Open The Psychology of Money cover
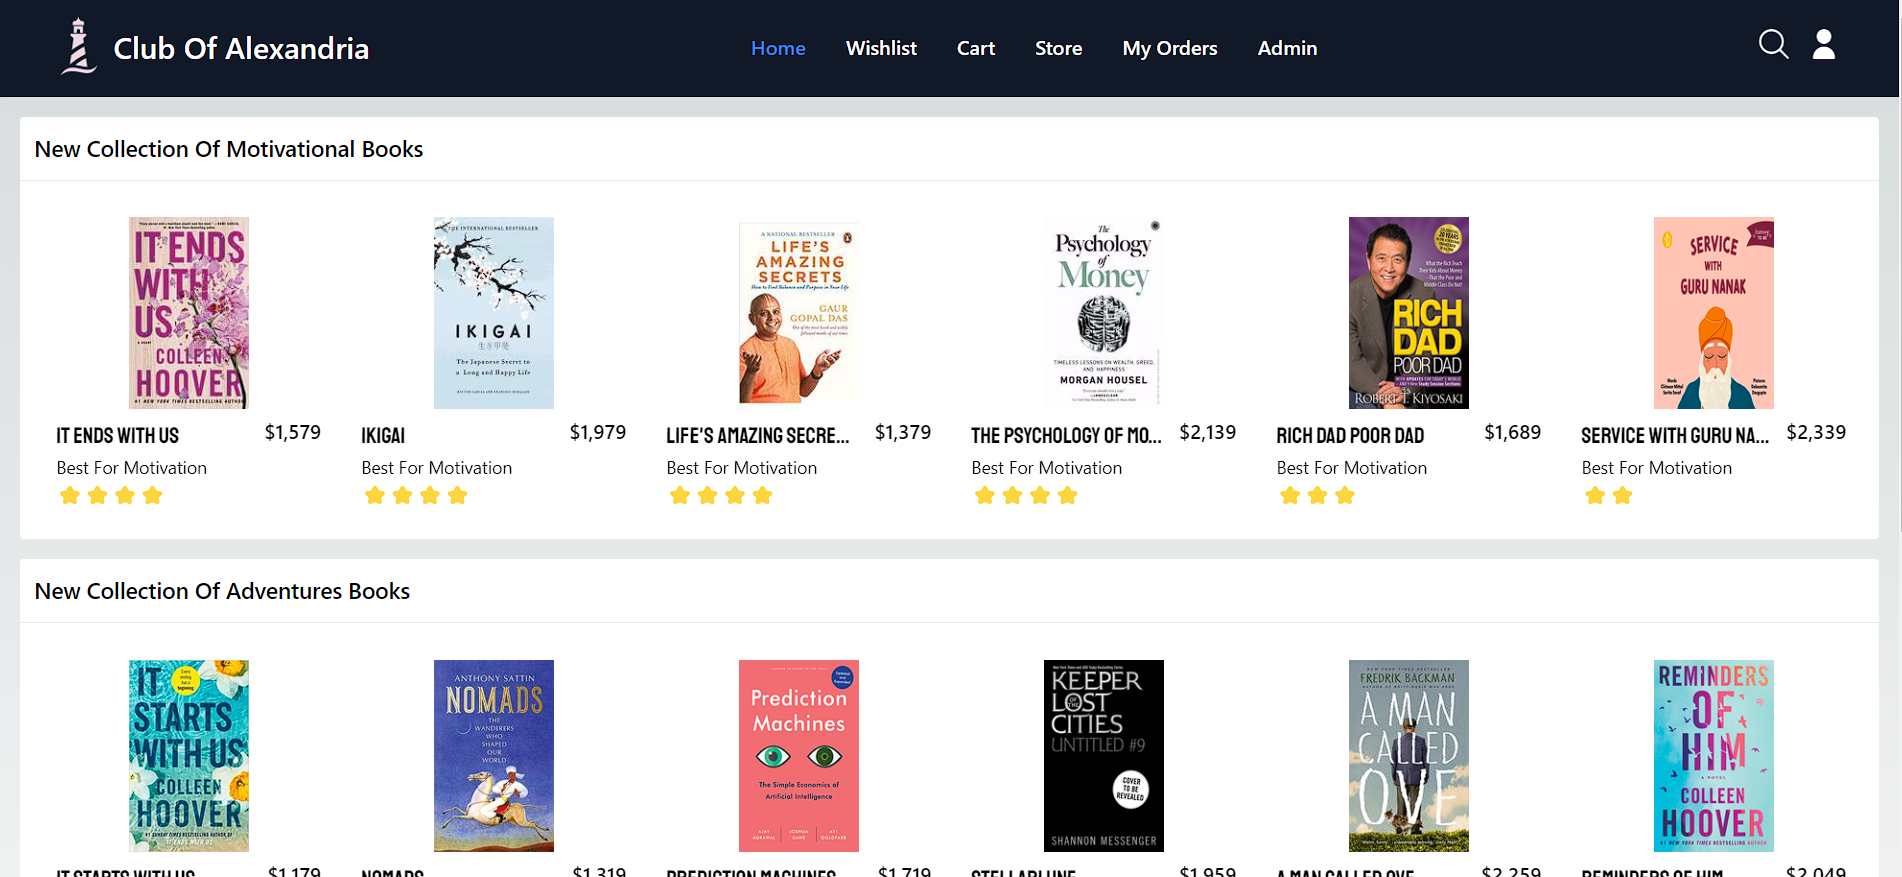Screen dimensions: 1902x877 tap(1104, 313)
